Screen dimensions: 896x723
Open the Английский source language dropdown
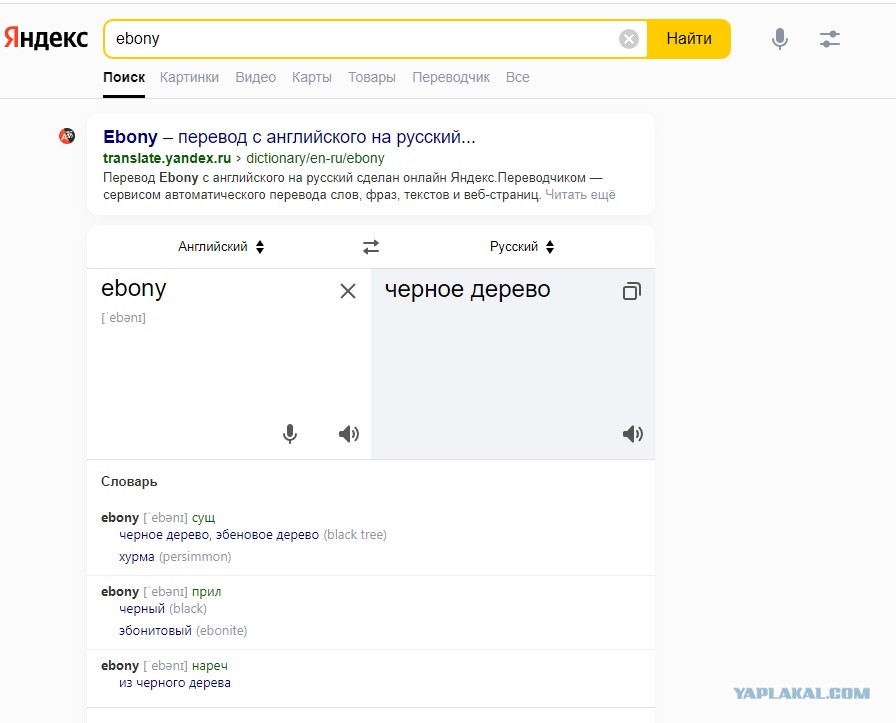click(x=221, y=247)
